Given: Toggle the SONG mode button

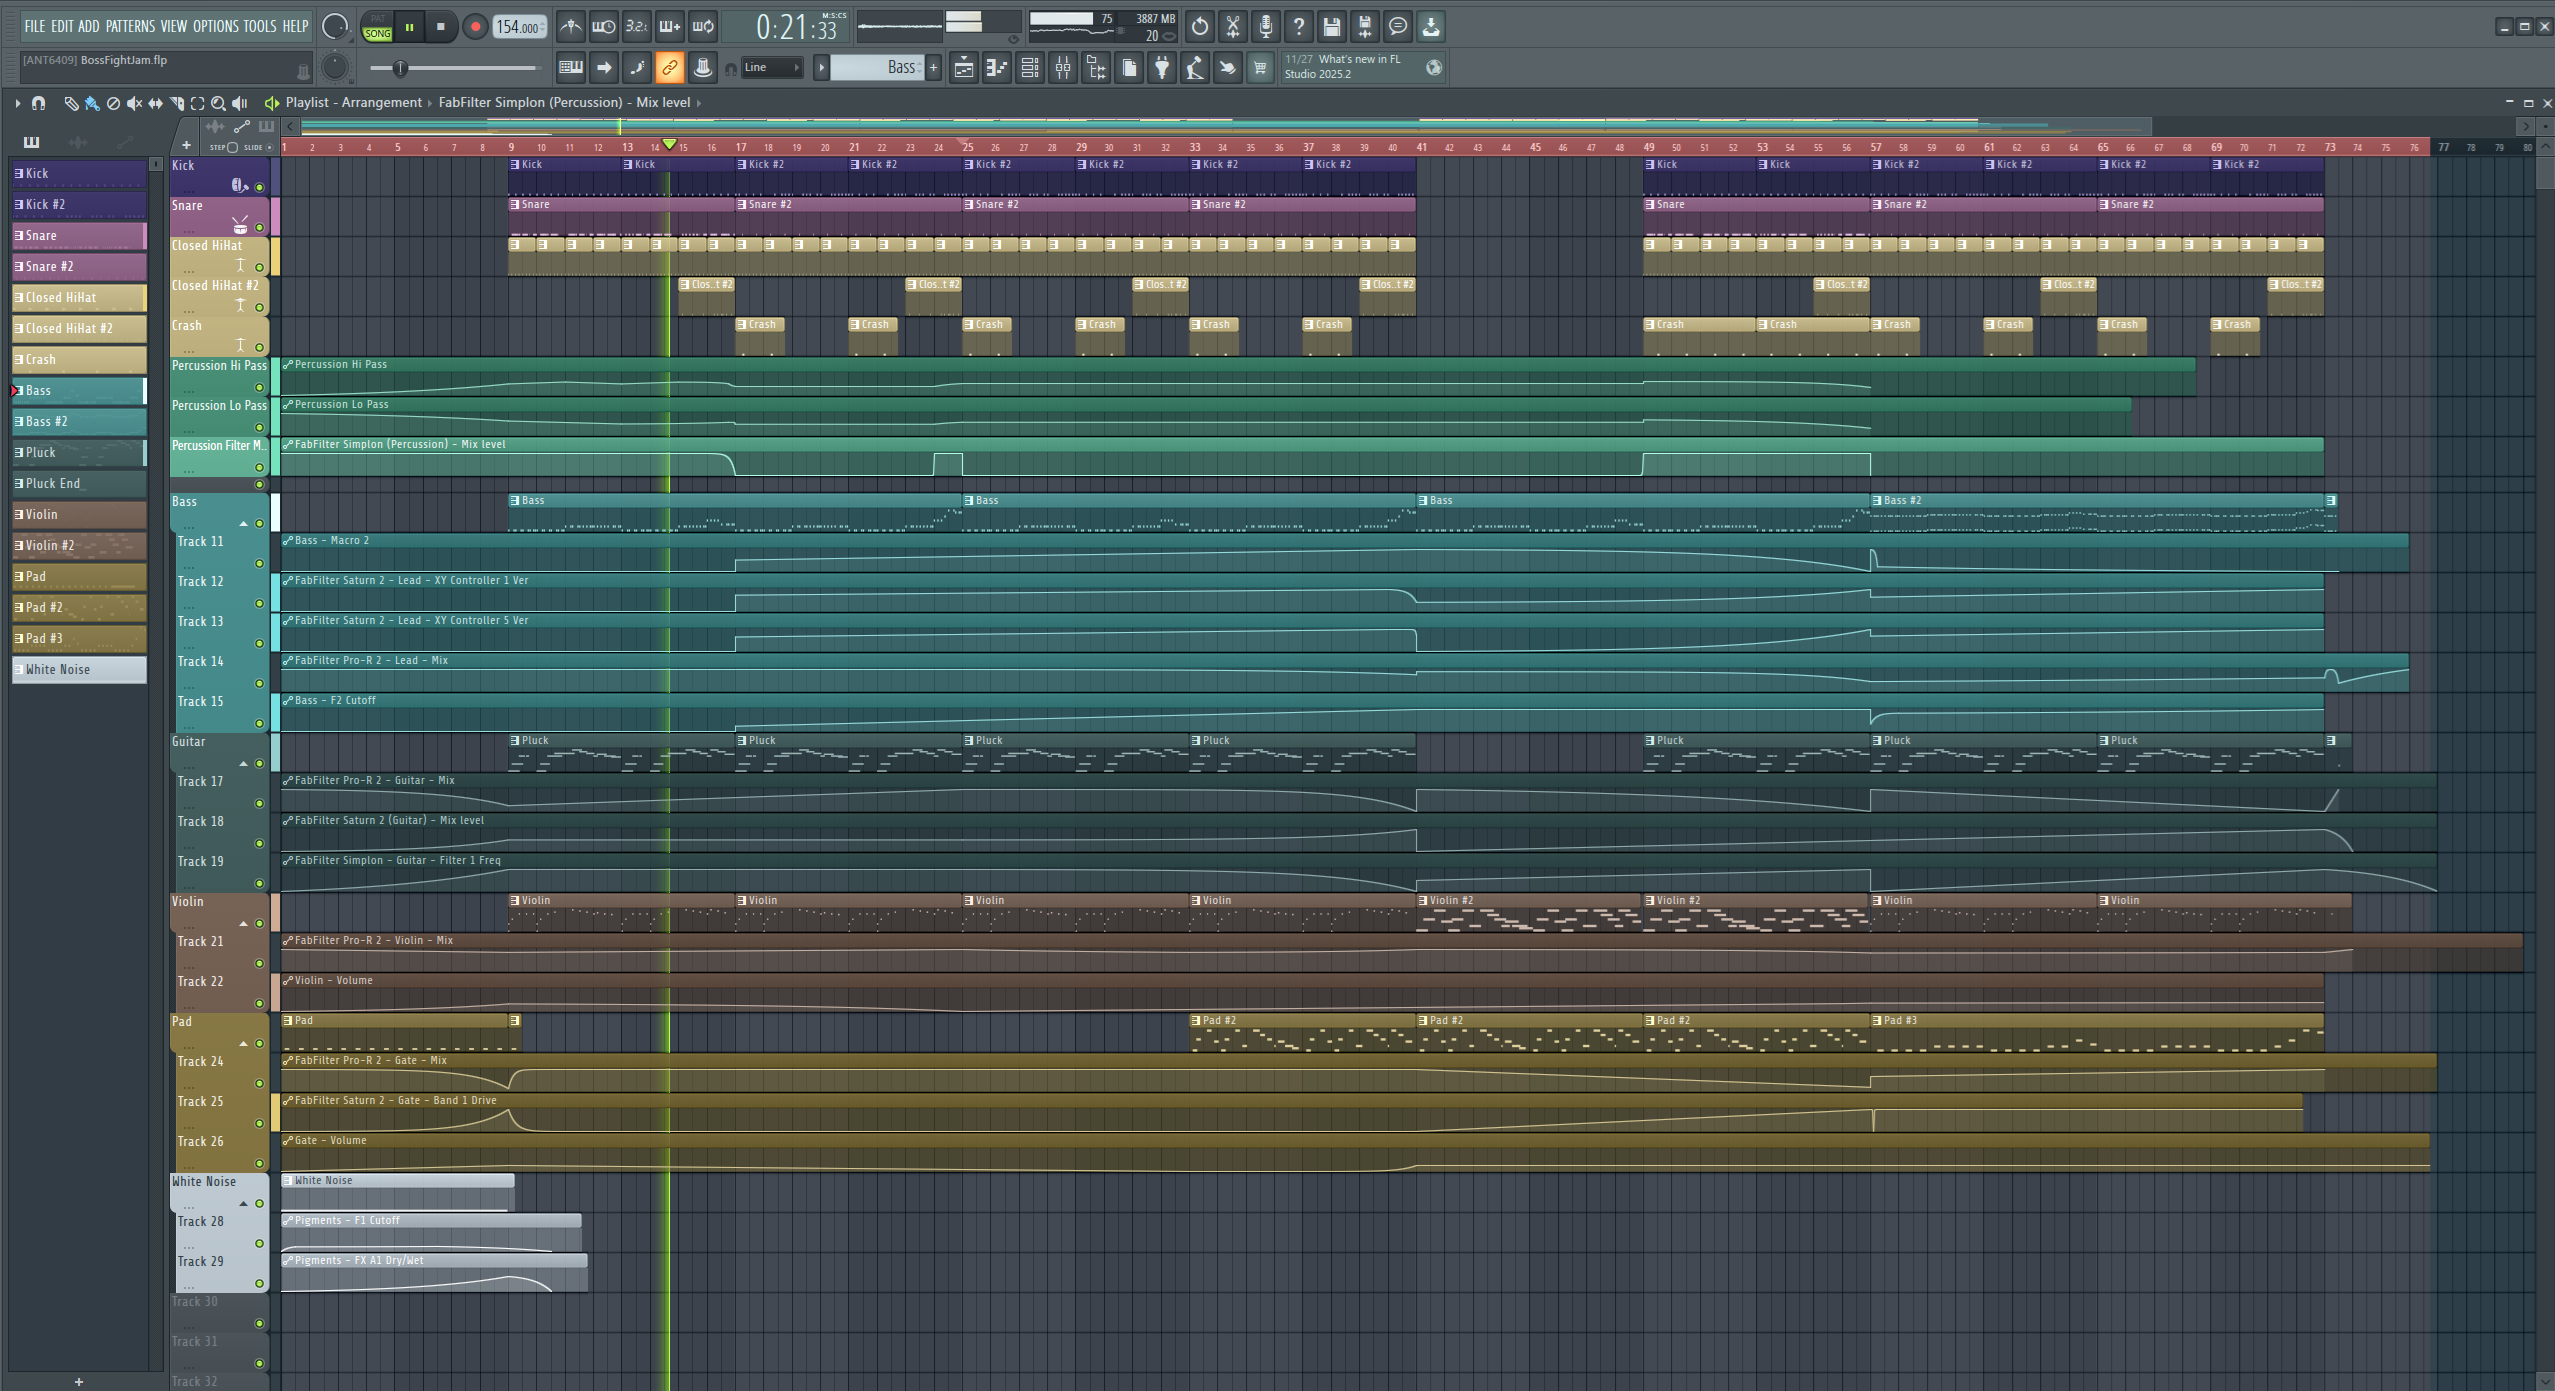Looking at the screenshot, I should (377, 33).
